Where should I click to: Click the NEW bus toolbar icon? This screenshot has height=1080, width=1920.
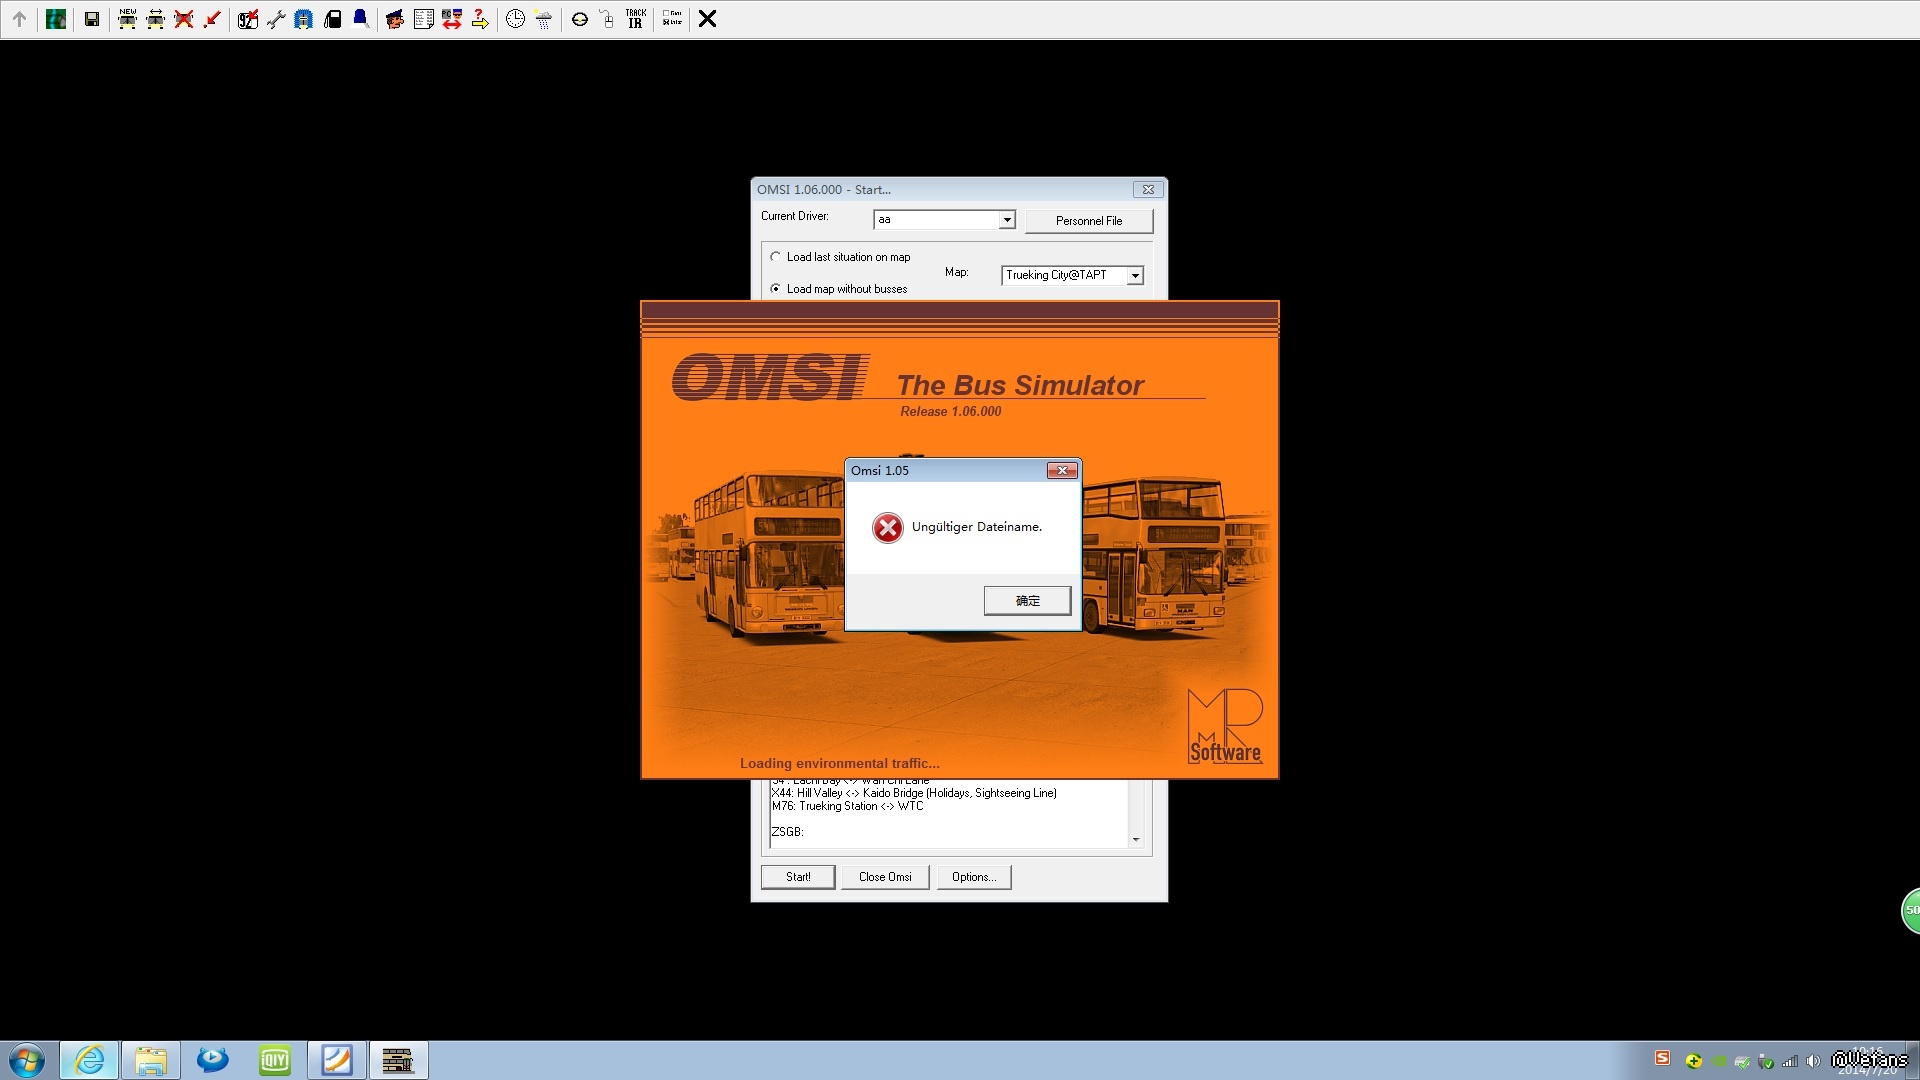(127, 19)
